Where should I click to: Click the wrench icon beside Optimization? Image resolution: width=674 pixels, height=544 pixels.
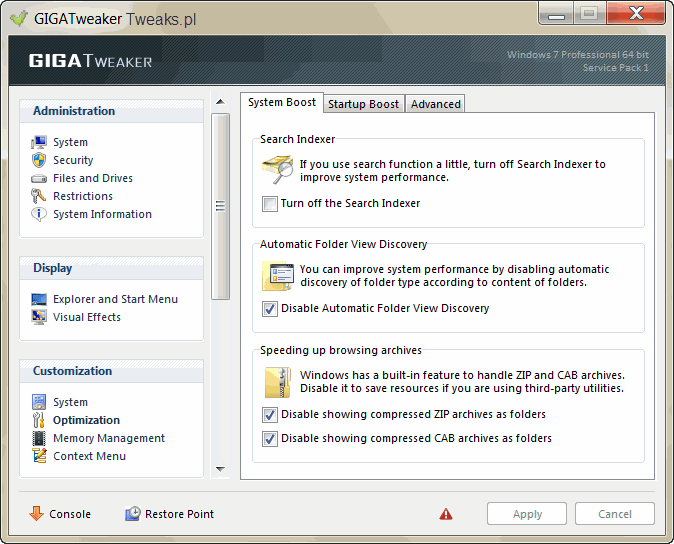(39, 420)
